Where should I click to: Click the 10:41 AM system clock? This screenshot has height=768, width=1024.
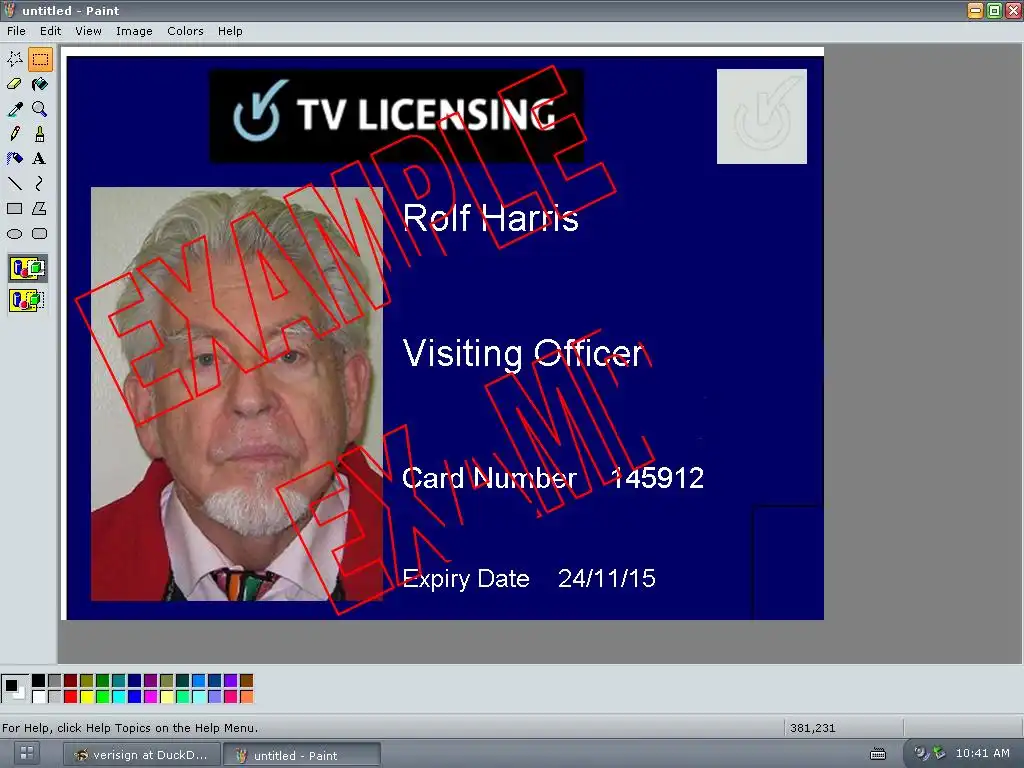pyautogui.click(x=982, y=753)
